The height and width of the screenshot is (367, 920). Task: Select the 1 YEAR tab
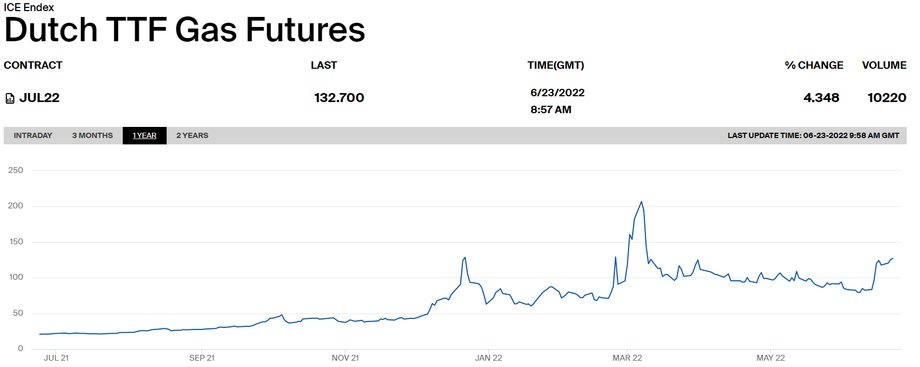pyautogui.click(x=144, y=136)
